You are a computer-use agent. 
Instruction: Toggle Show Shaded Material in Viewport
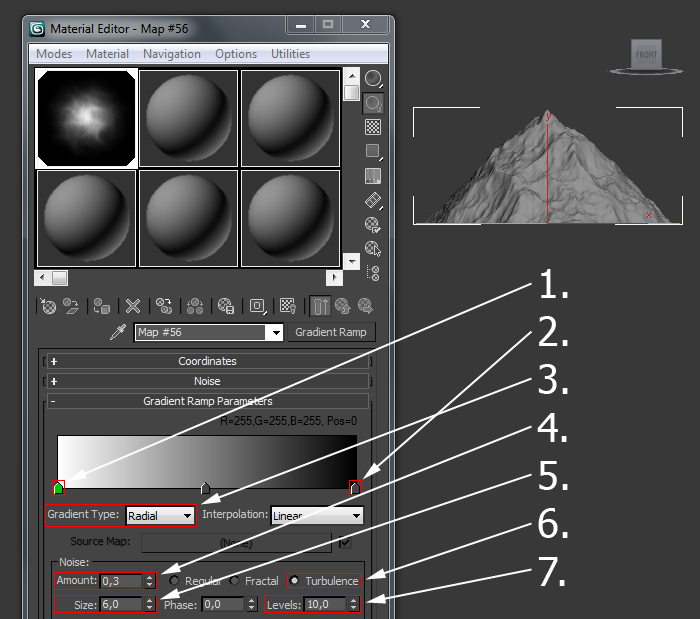(x=287, y=307)
